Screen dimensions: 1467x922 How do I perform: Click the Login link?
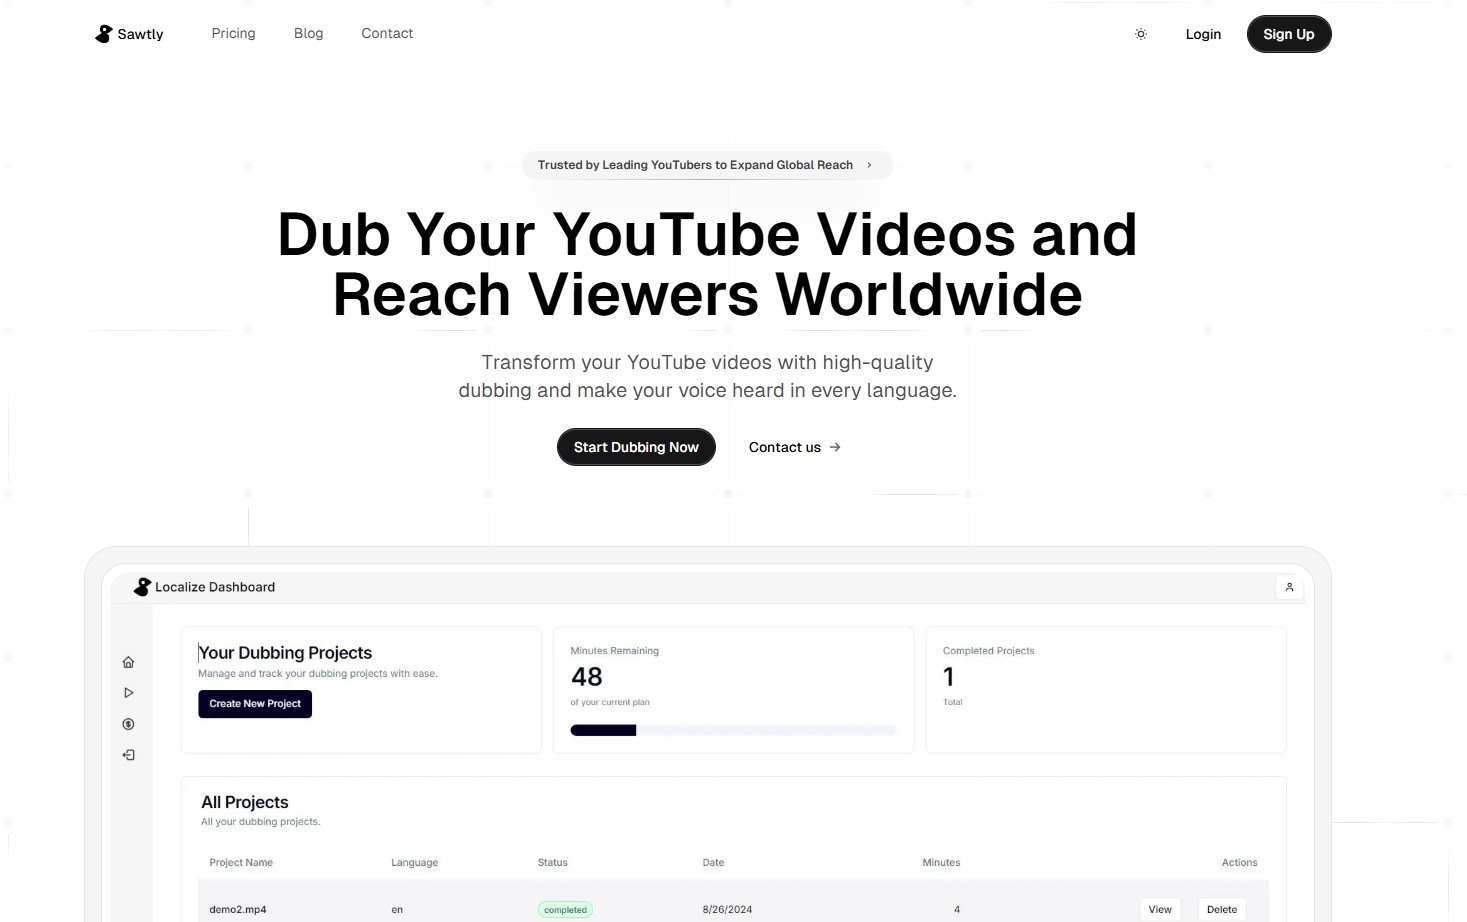pyautogui.click(x=1203, y=34)
